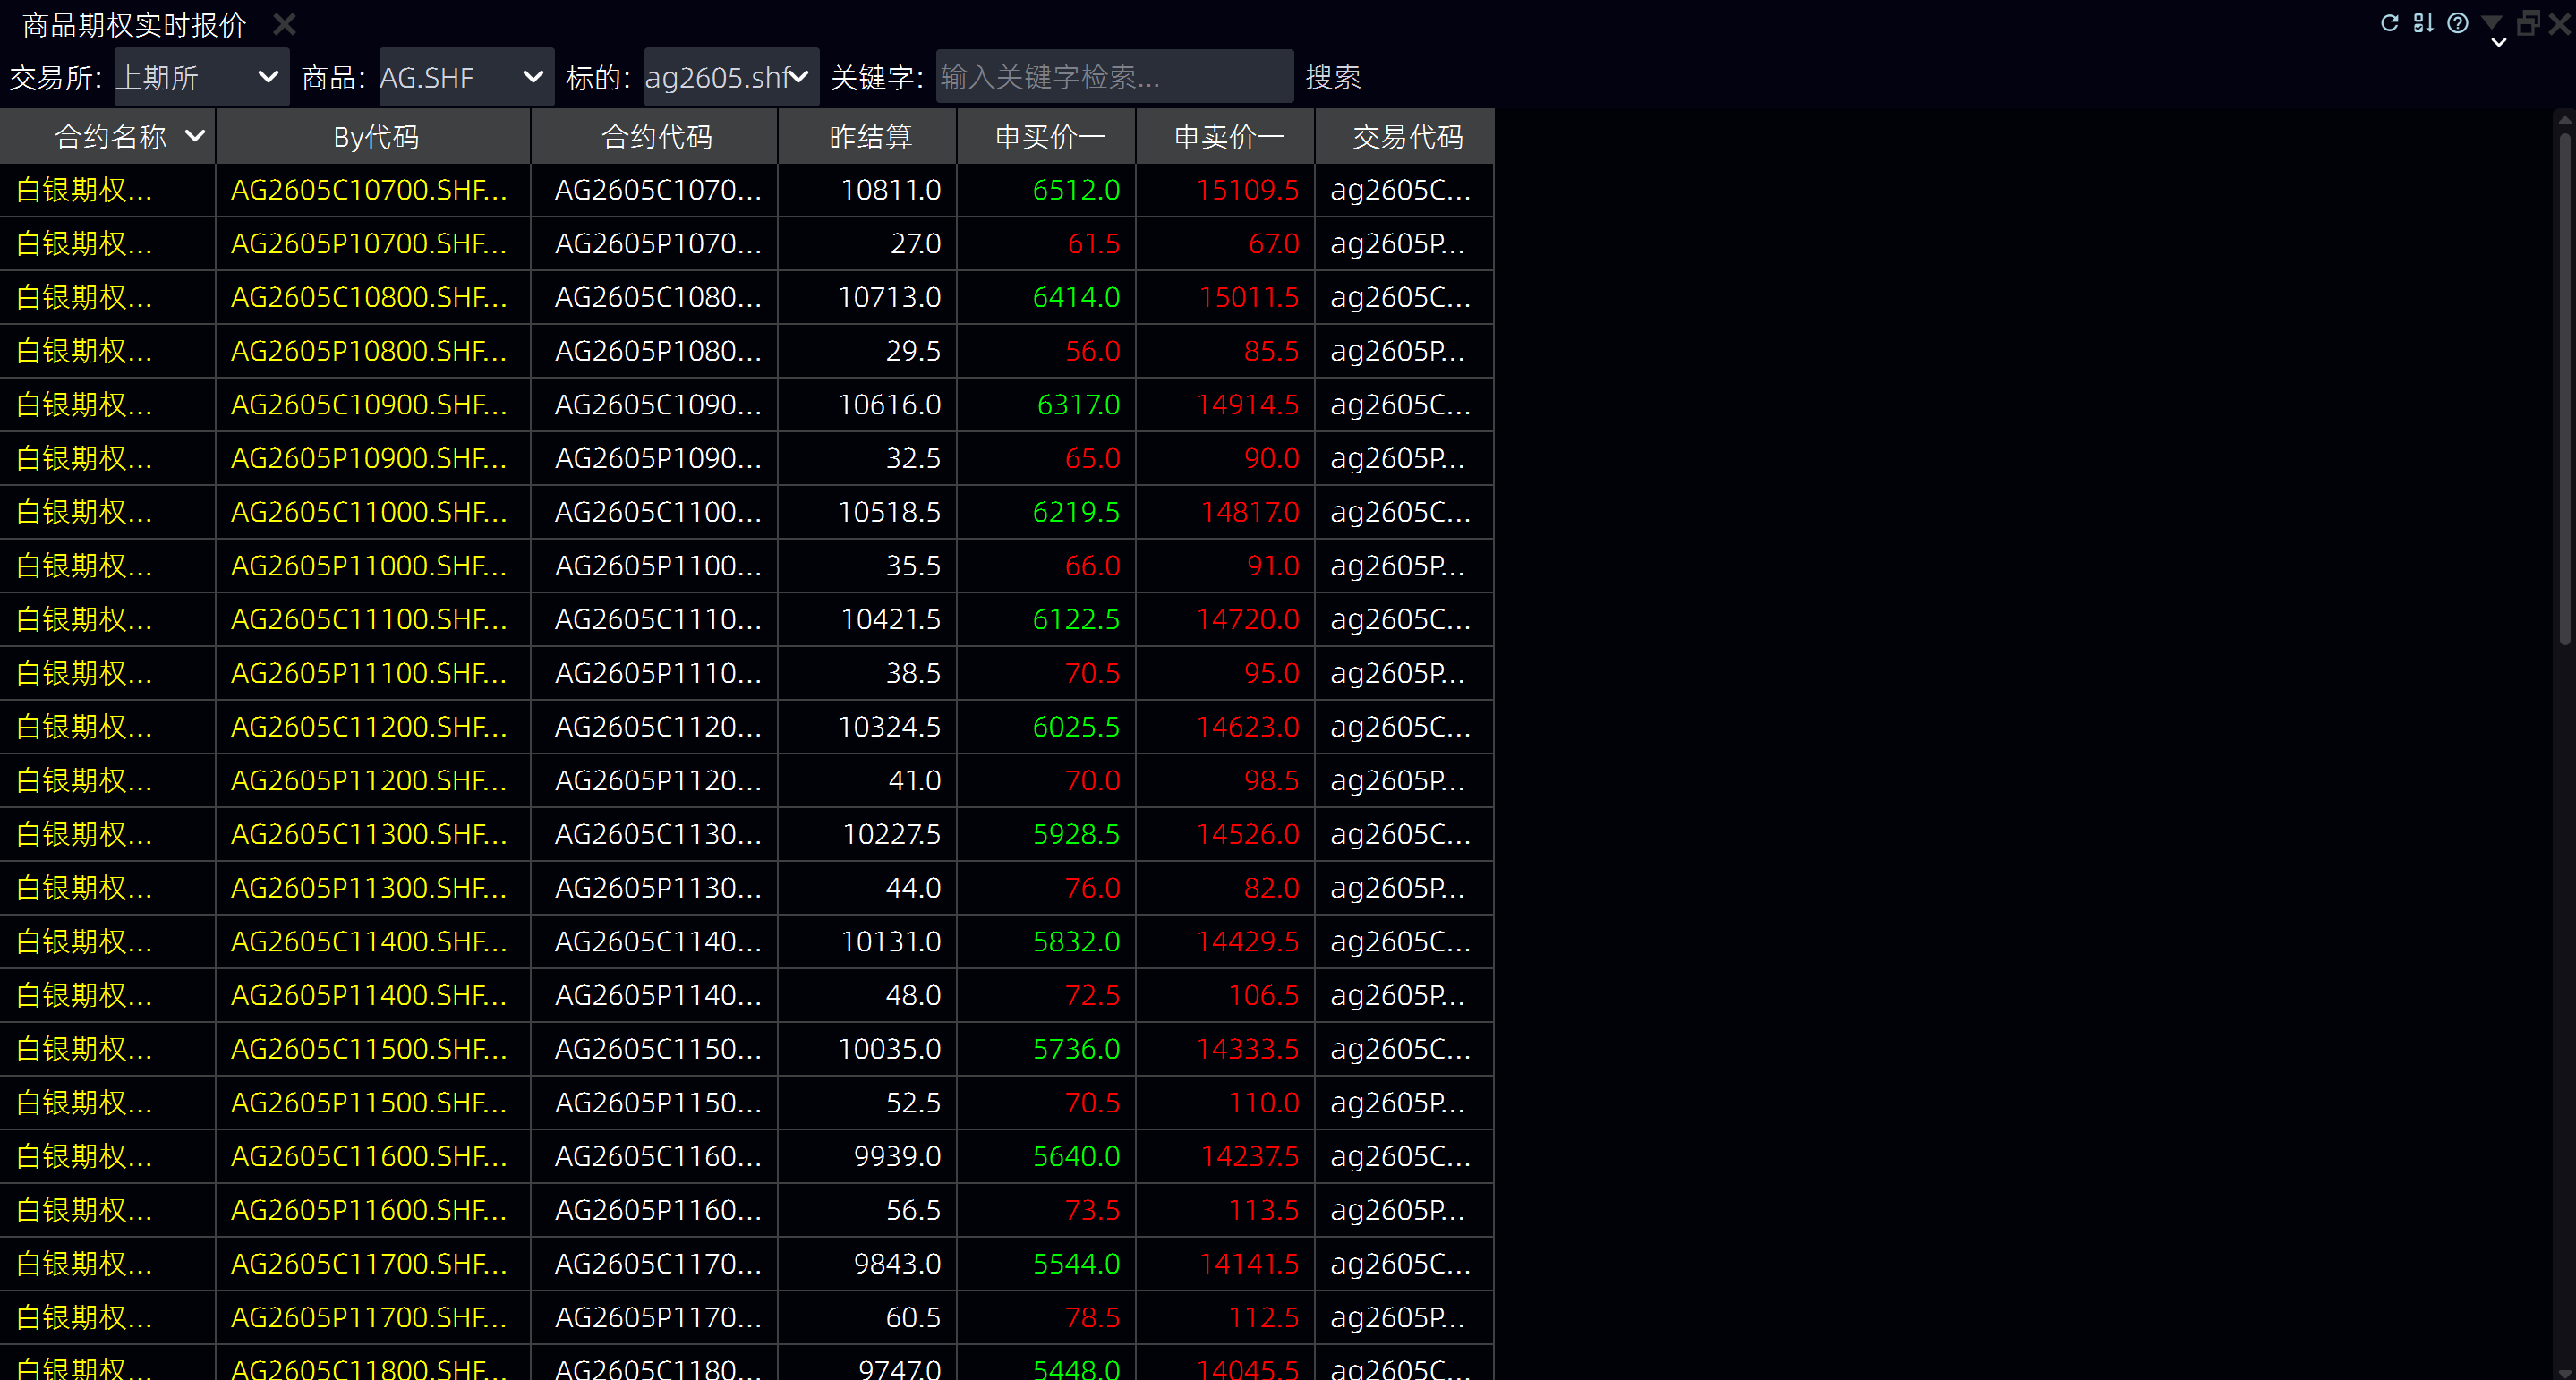Close the 商品期权实时报价 tab with X
The image size is (2576, 1380).
(284, 24)
